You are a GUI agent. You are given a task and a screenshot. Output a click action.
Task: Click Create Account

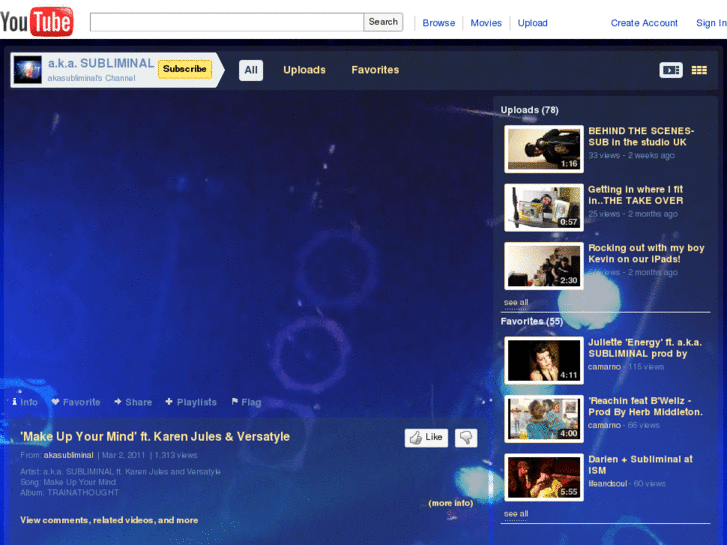click(x=644, y=23)
